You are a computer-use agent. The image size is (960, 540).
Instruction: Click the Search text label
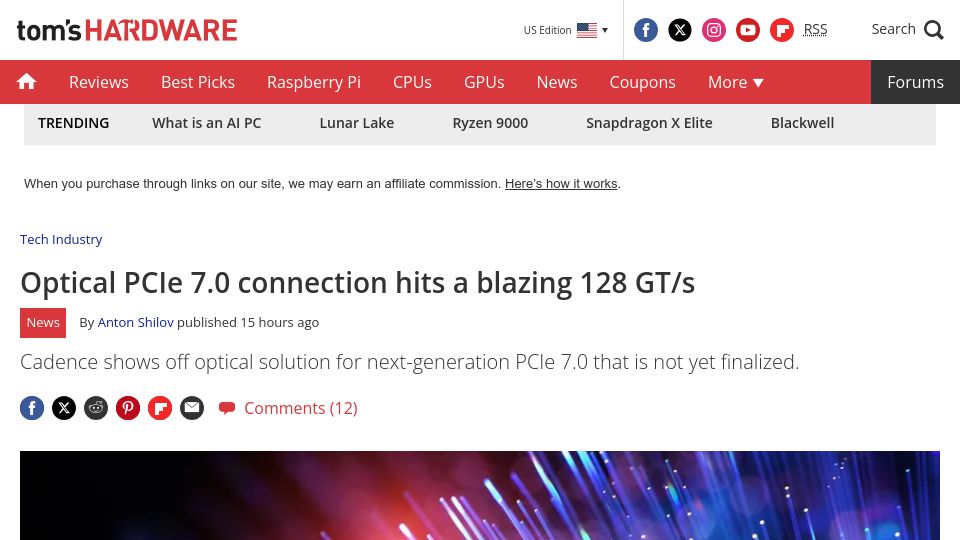point(893,29)
